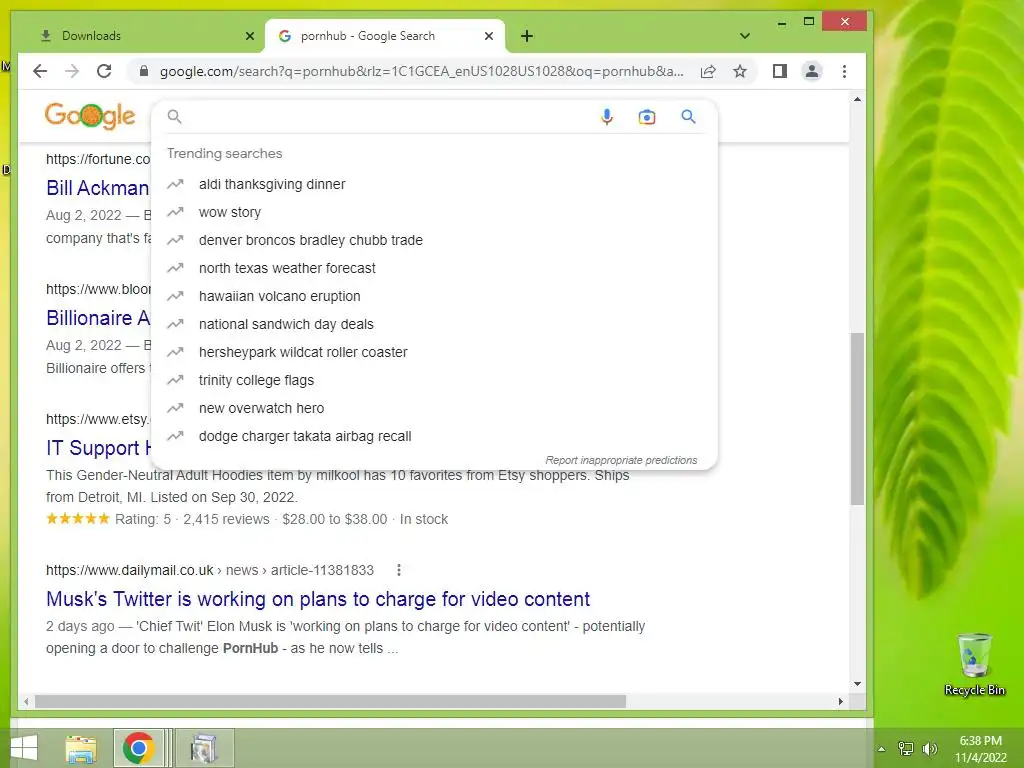The height and width of the screenshot is (768, 1024).
Task: Click the scroll-right arrow of horizontal scrollbar
Action: (840, 701)
